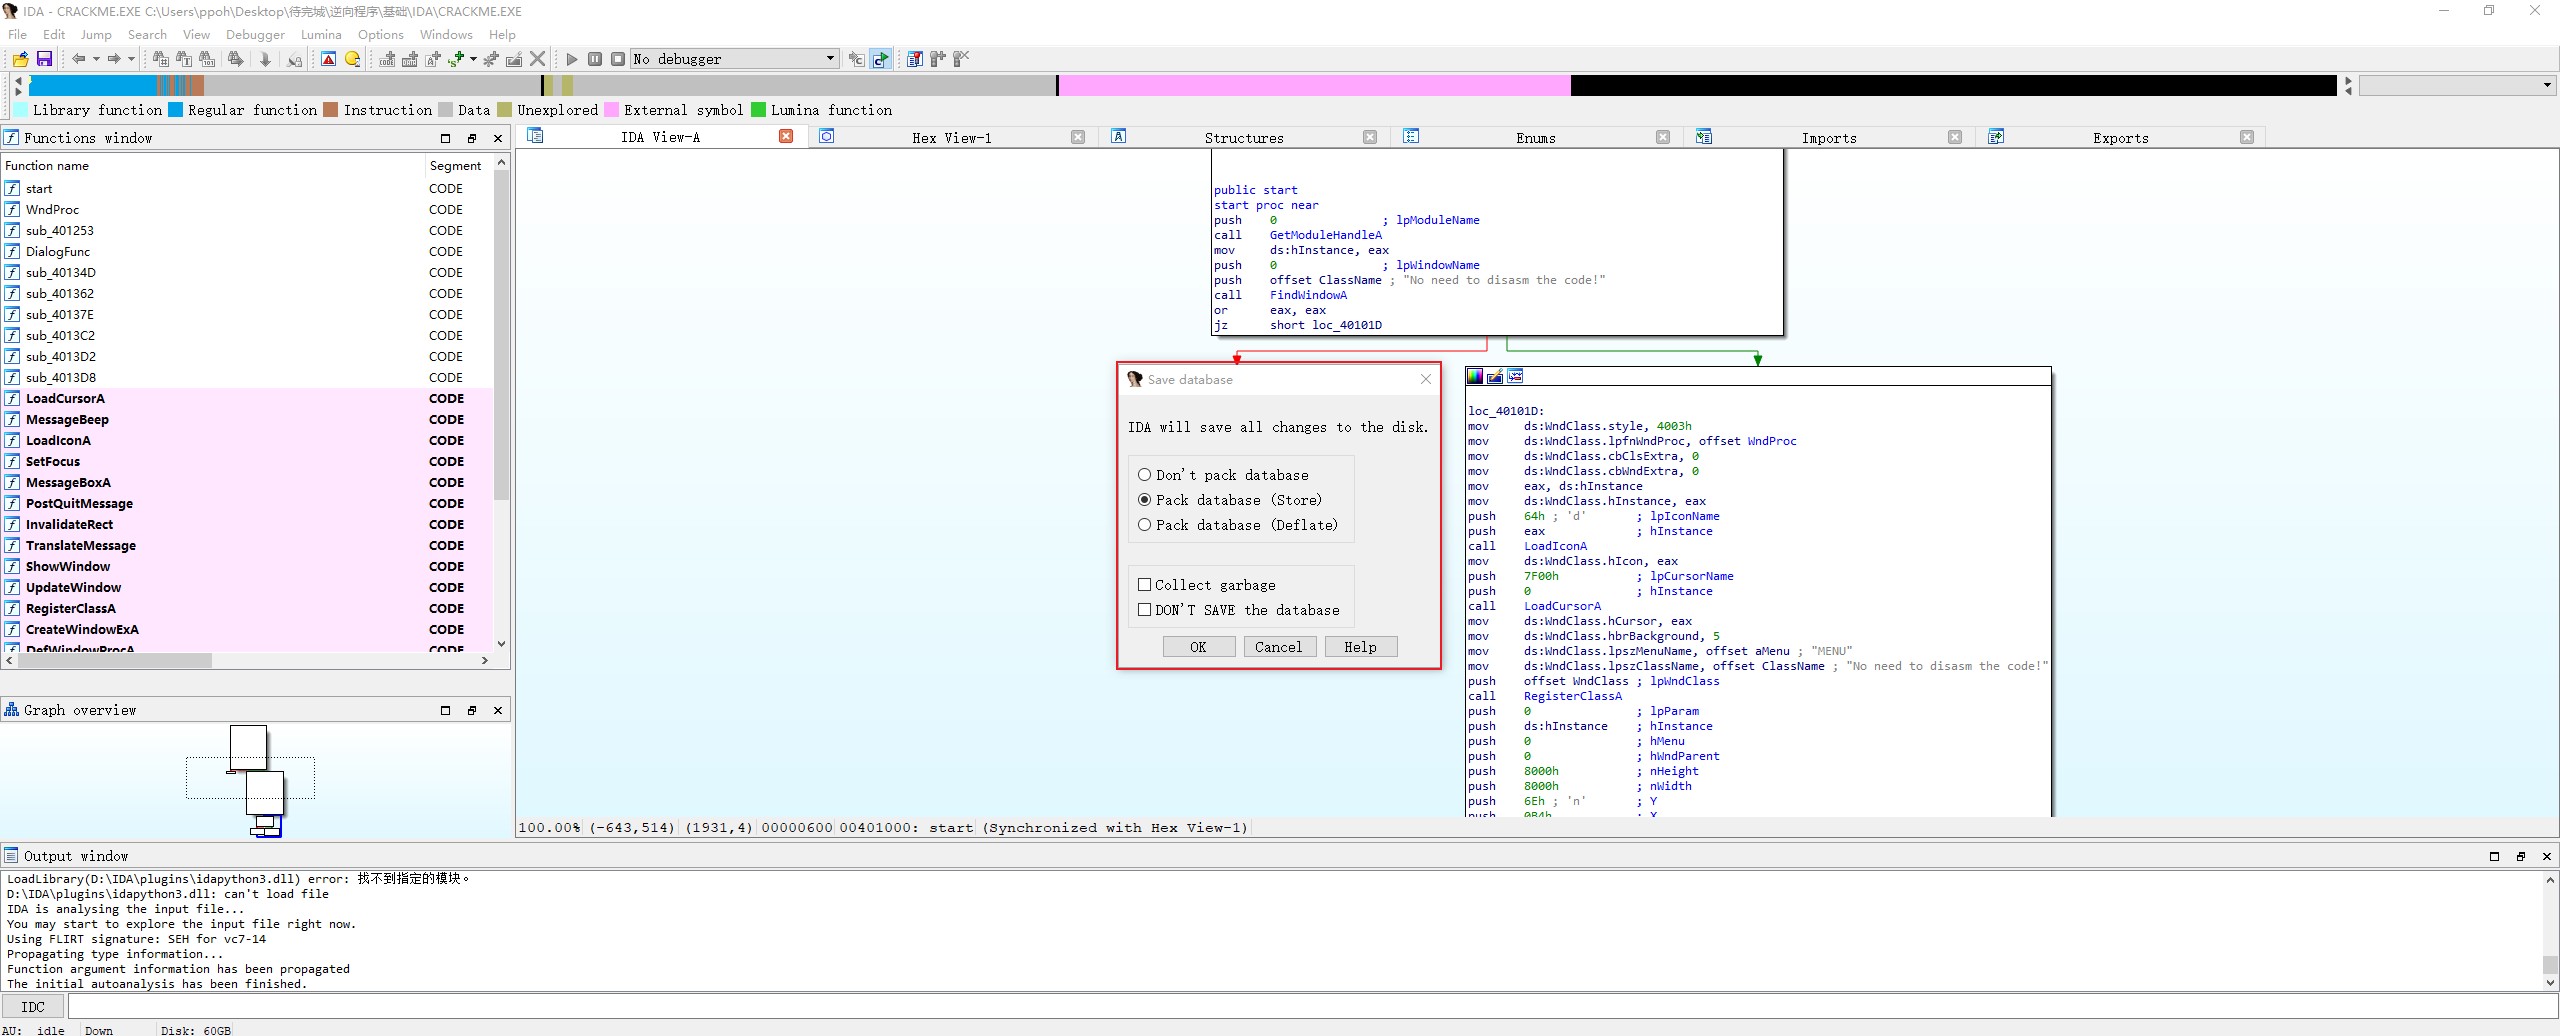Expand the jump forward history arrow
The image size is (2560, 1036).
tap(131, 59)
